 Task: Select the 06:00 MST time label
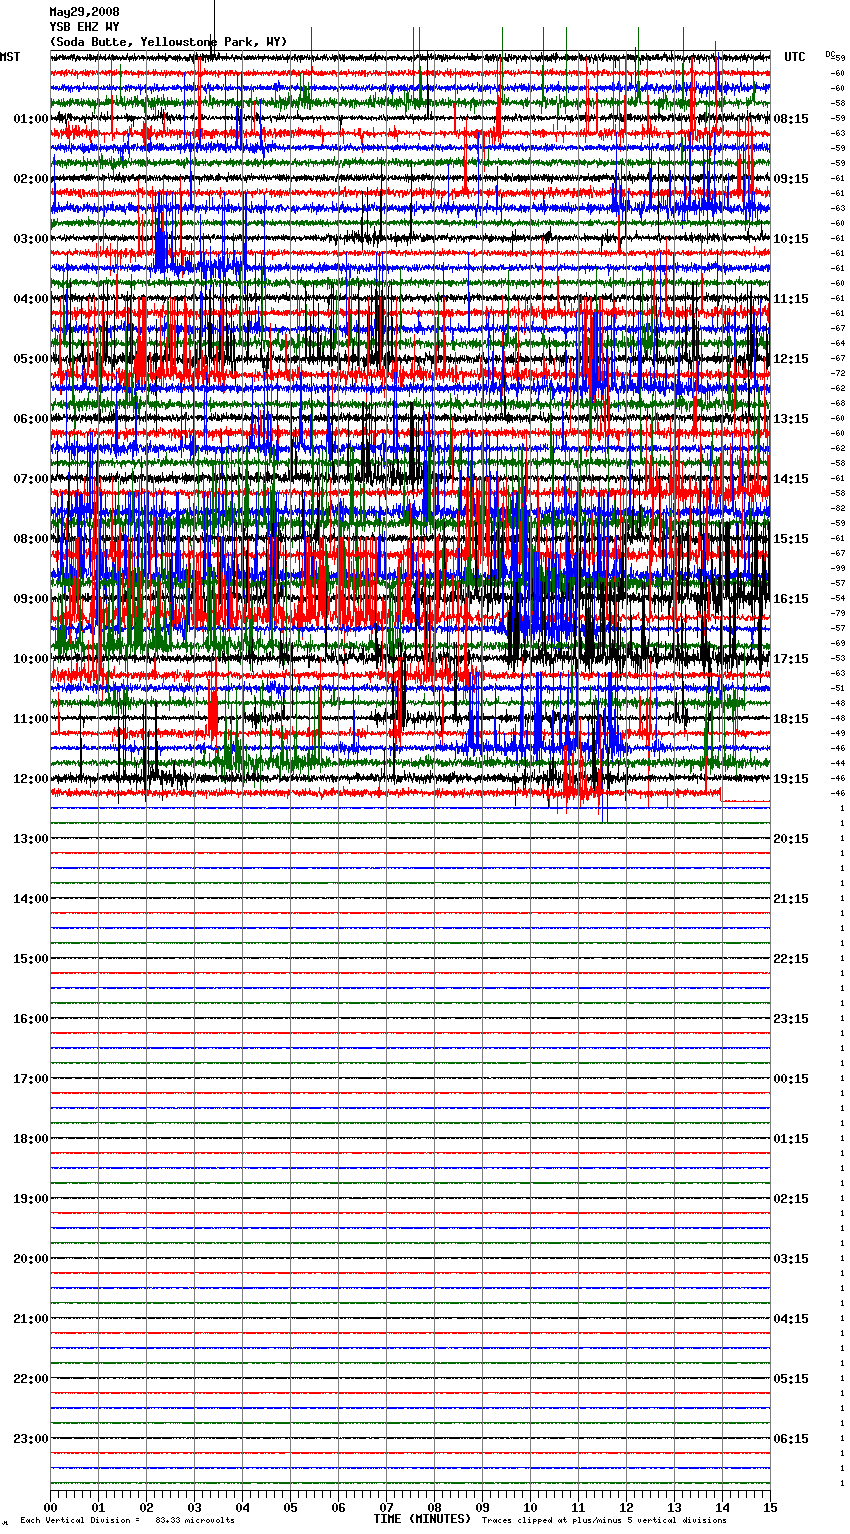tap(31, 419)
